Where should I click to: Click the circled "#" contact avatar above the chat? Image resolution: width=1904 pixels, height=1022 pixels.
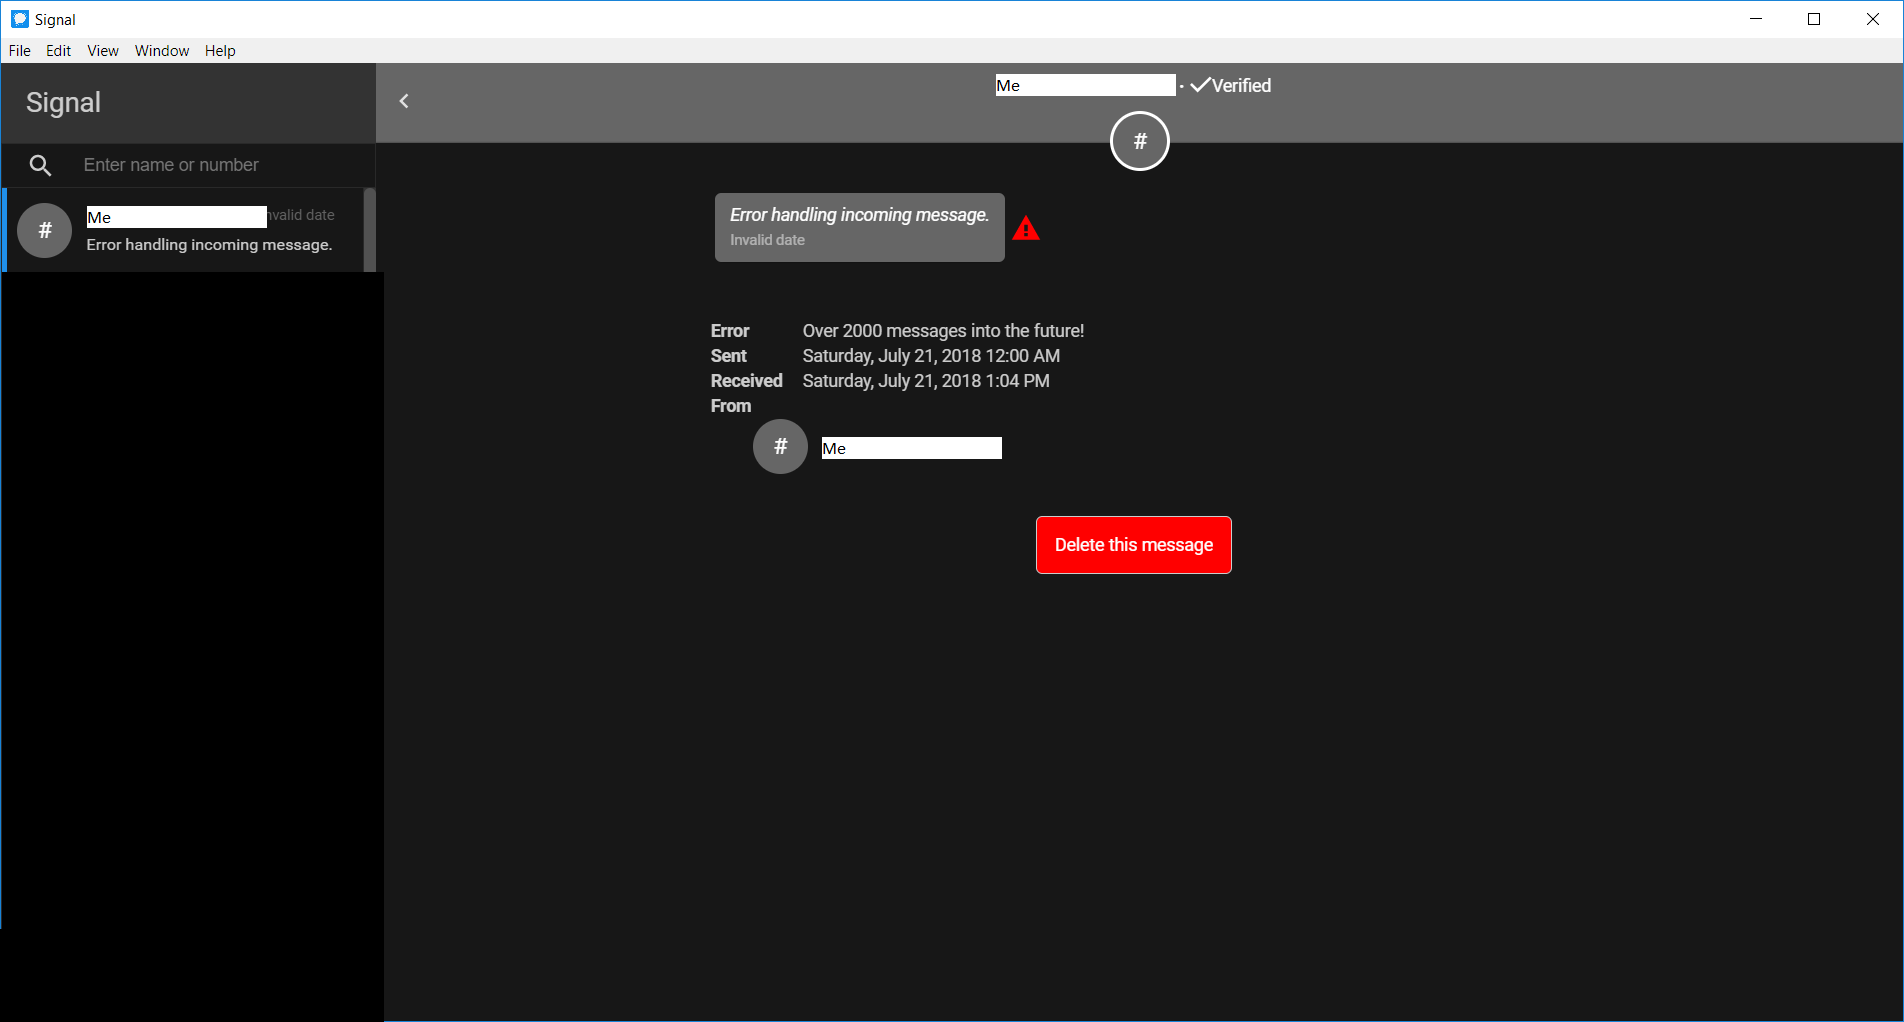tap(1139, 141)
